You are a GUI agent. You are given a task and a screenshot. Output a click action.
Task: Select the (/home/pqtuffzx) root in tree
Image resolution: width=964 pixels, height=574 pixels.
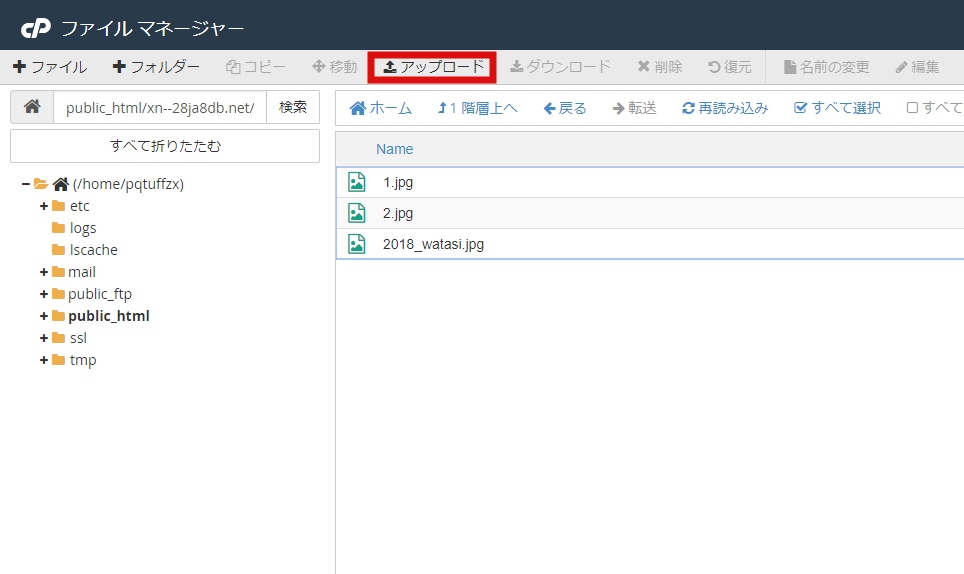pos(128,184)
